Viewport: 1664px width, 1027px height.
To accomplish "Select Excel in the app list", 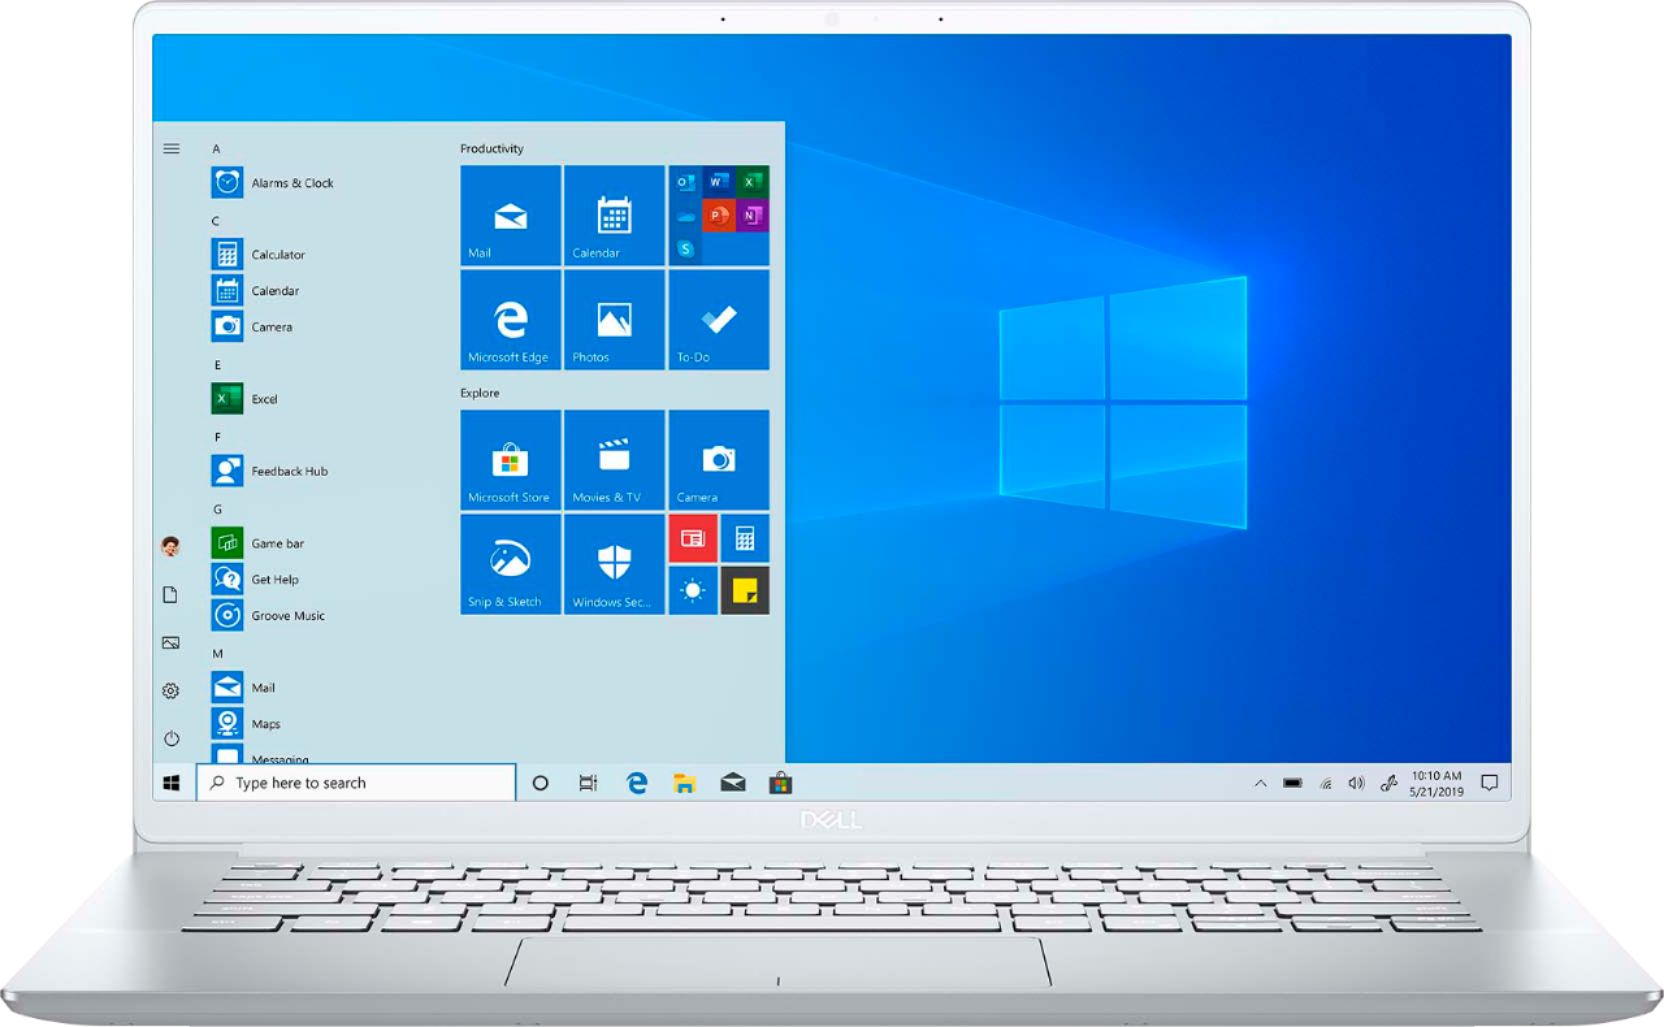I will pos(264,399).
